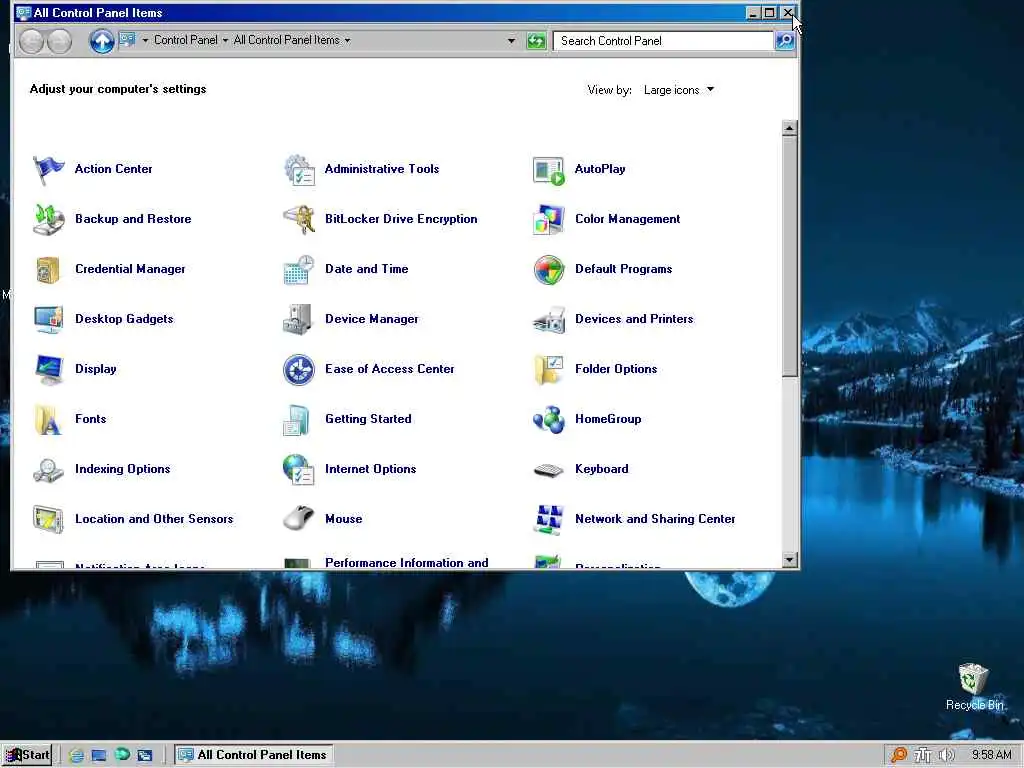Click the vertical scrollbar thumb

point(789,256)
